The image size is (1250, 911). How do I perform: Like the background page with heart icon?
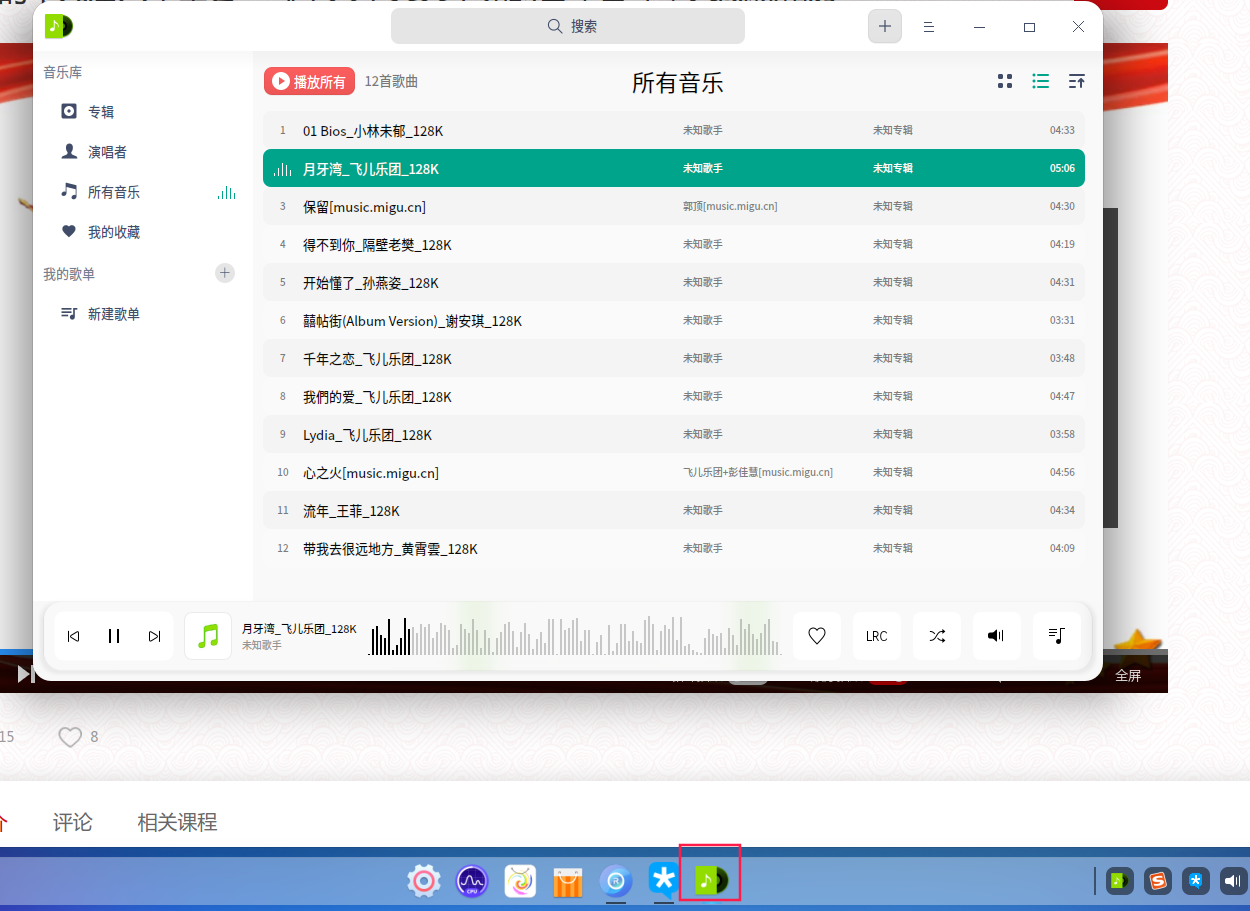(x=70, y=737)
